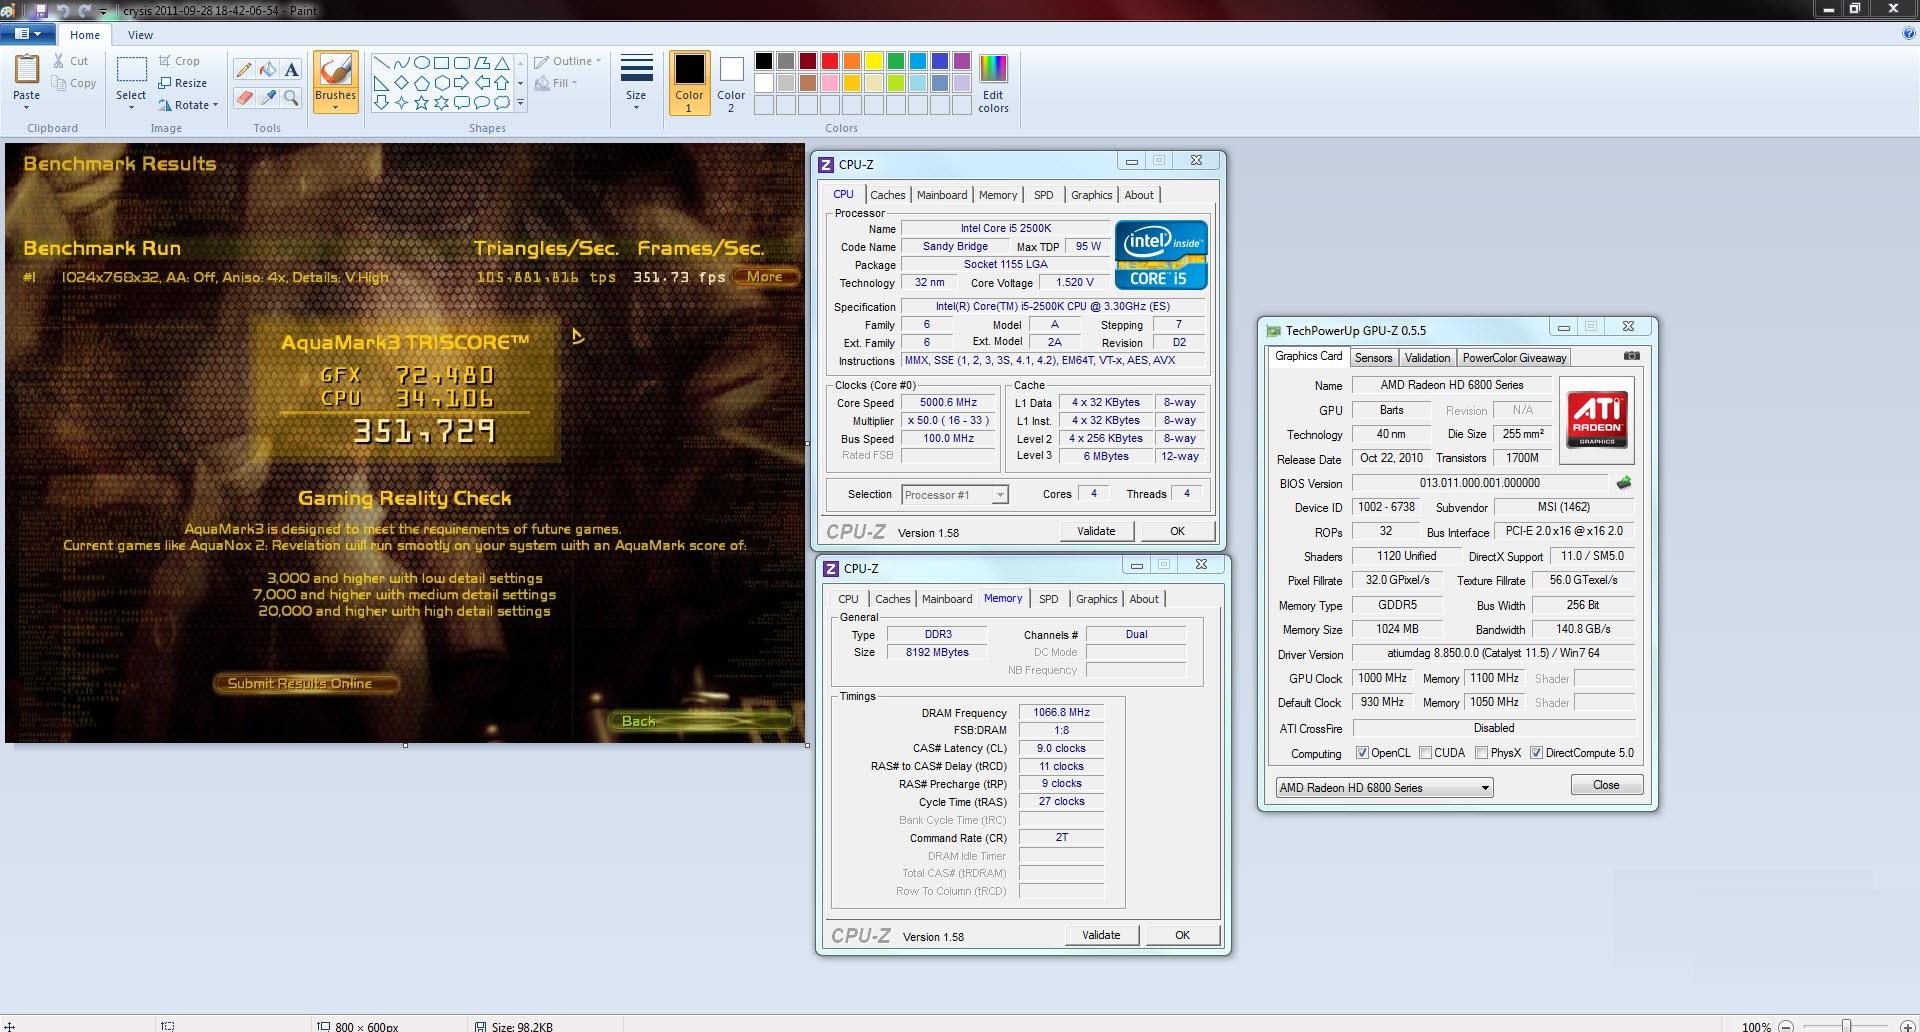Viewport: 1920px width, 1032px height.
Task: Expand the Select dropdown arrow
Action: pos(131,107)
